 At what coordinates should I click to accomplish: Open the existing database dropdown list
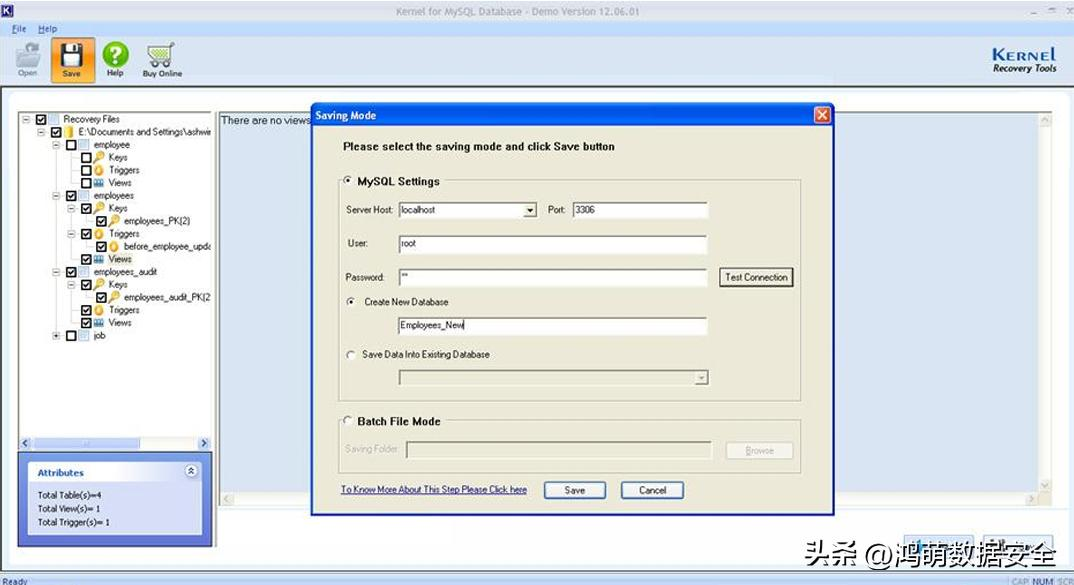pos(701,378)
